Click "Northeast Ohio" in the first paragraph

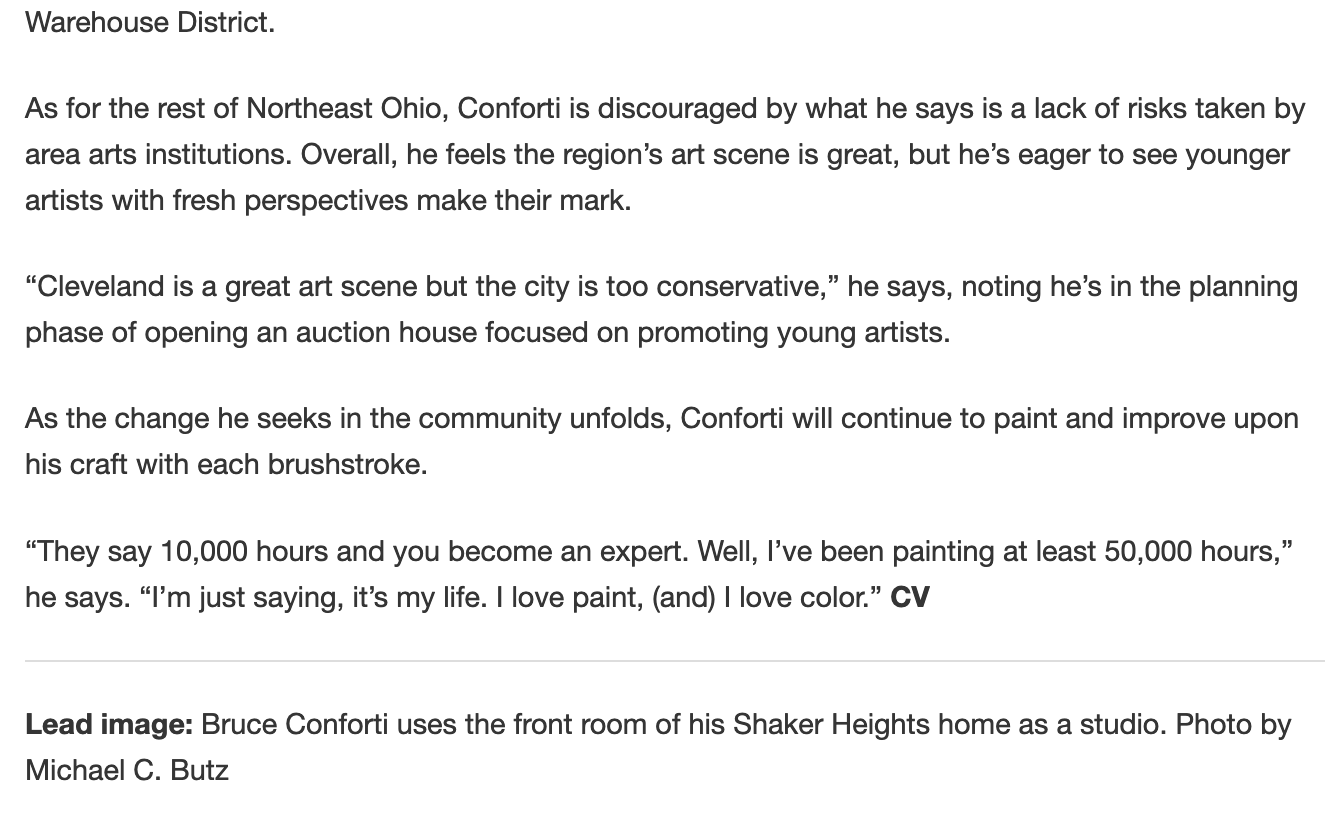point(343,108)
